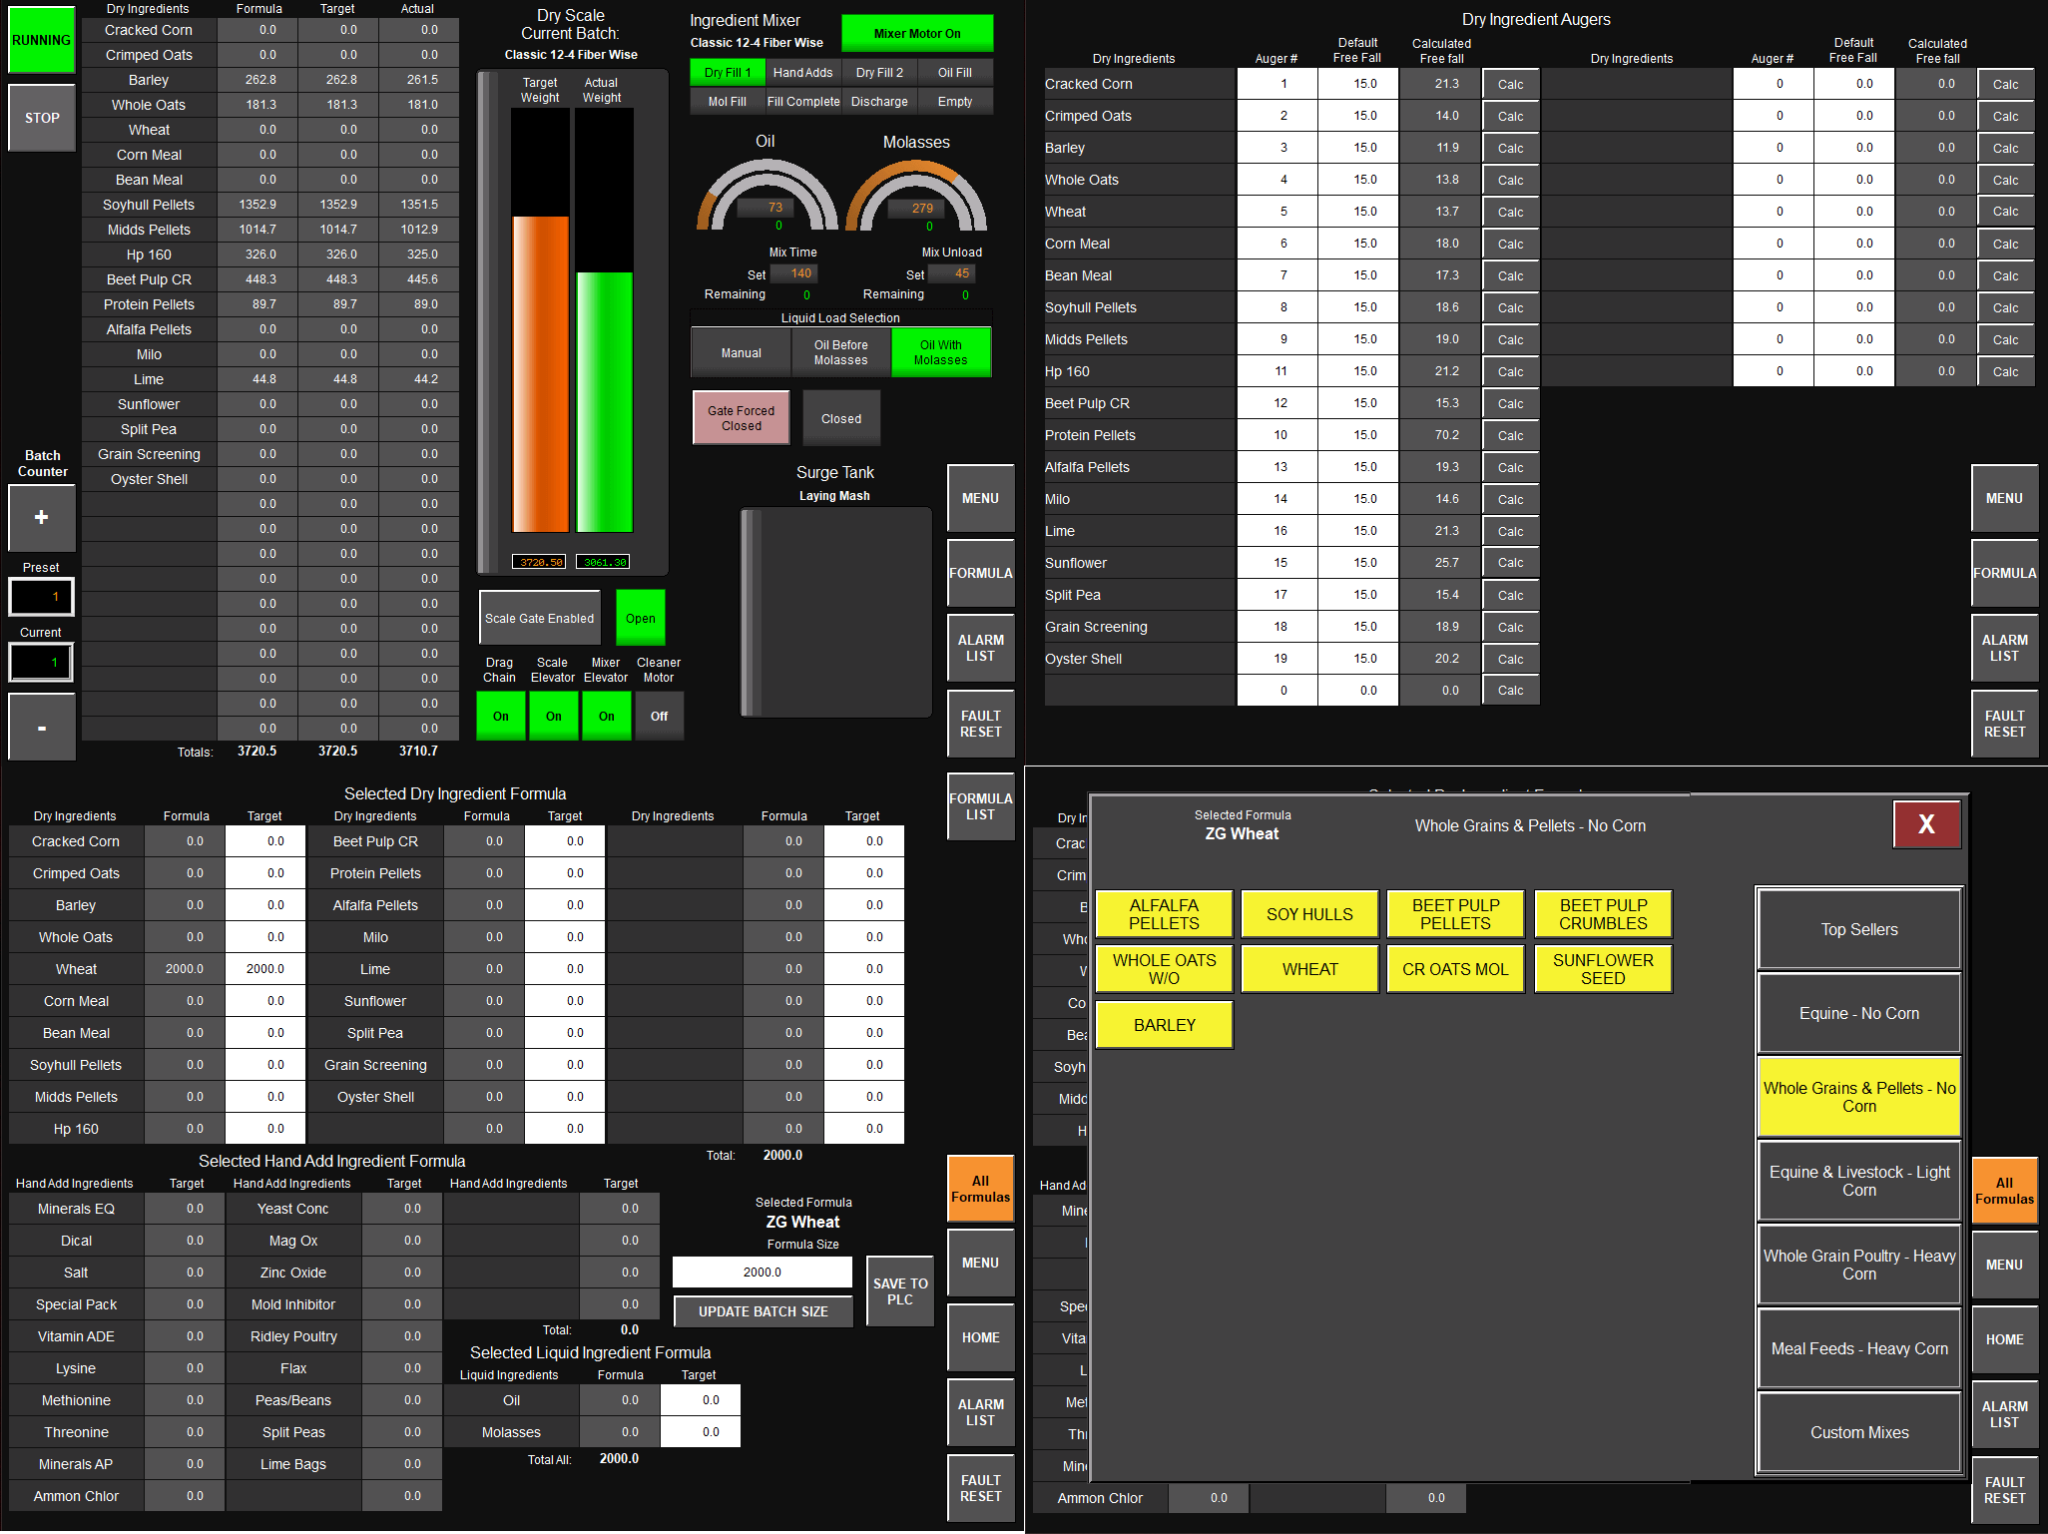Image resolution: width=2048 pixels, height=1534 pixels.
Task: Turn off the Scale Elevator motor
Action: [553, 715]
